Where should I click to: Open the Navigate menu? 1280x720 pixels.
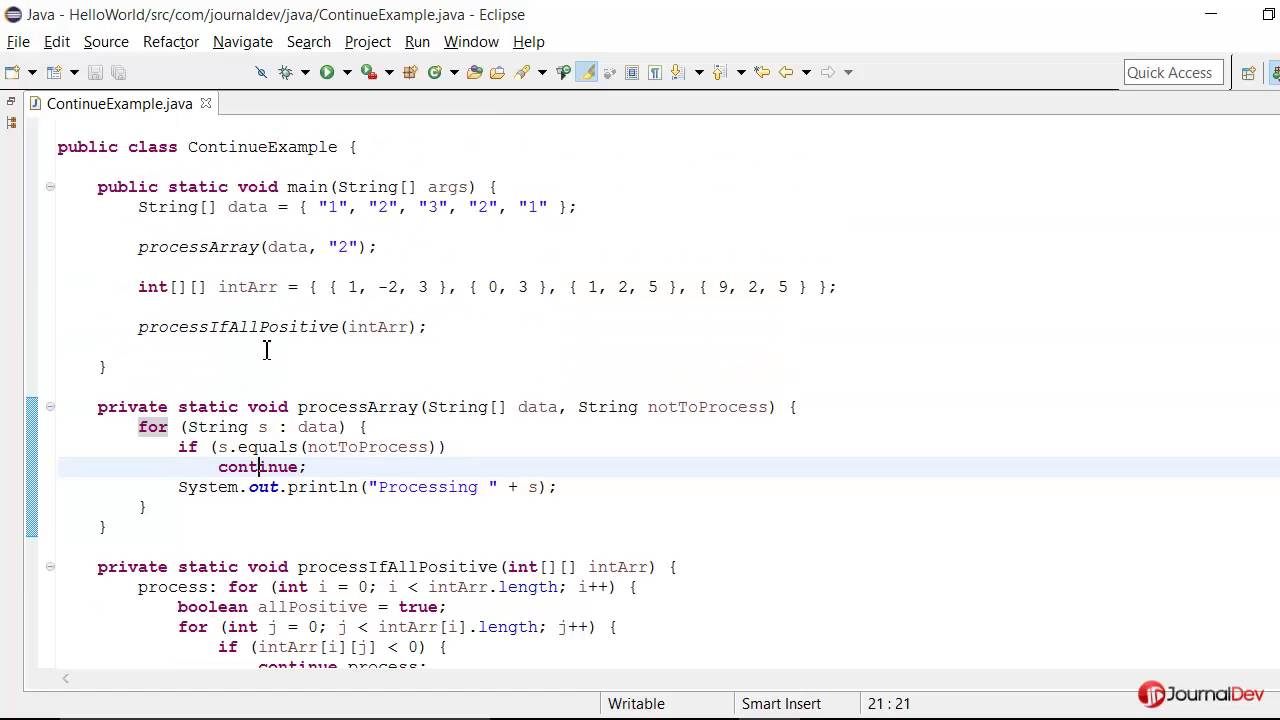(243, 41)
